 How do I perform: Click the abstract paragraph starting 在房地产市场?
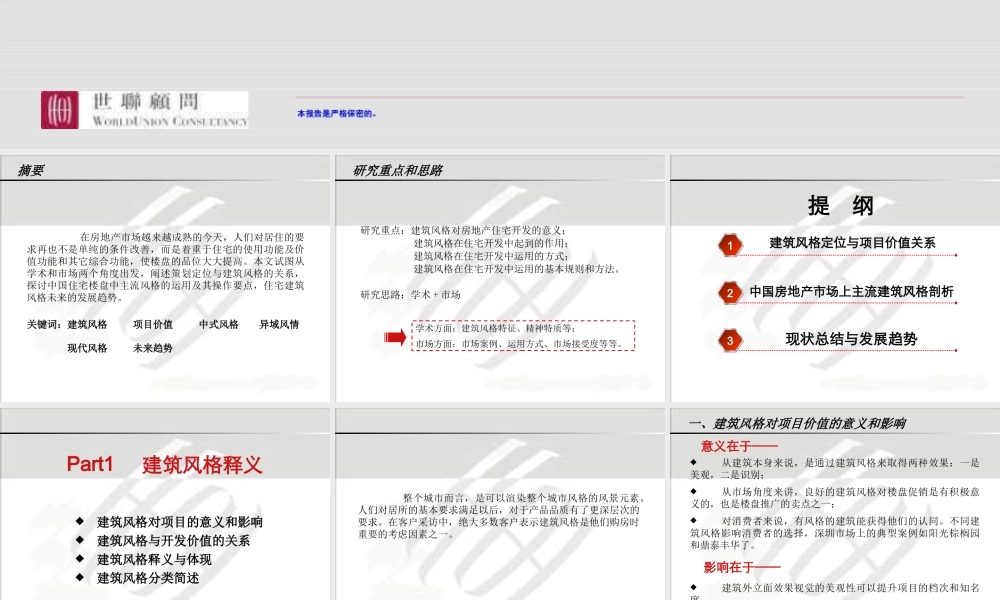tap(165, 267)
